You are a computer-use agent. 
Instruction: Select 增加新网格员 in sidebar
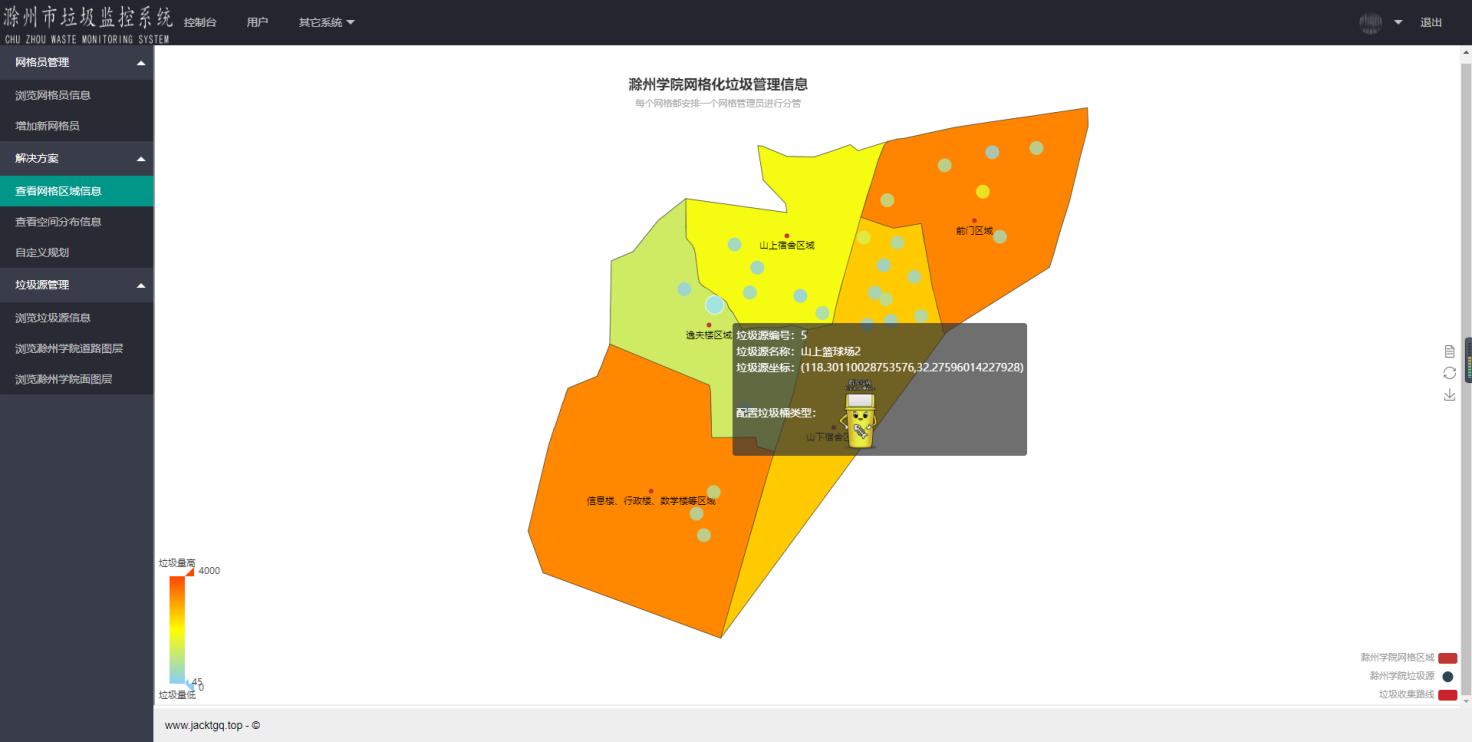tap(77, 126)
